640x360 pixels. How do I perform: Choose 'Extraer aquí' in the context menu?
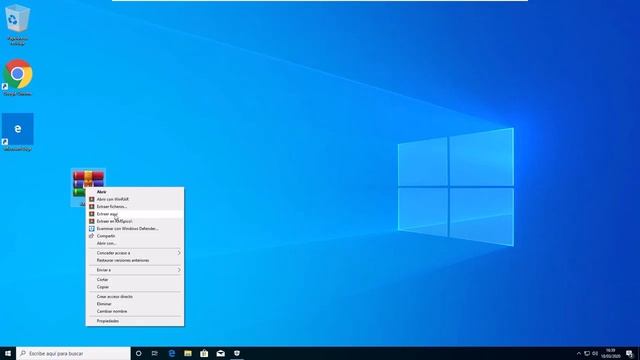pyautogui.click(x=135, y=214)
